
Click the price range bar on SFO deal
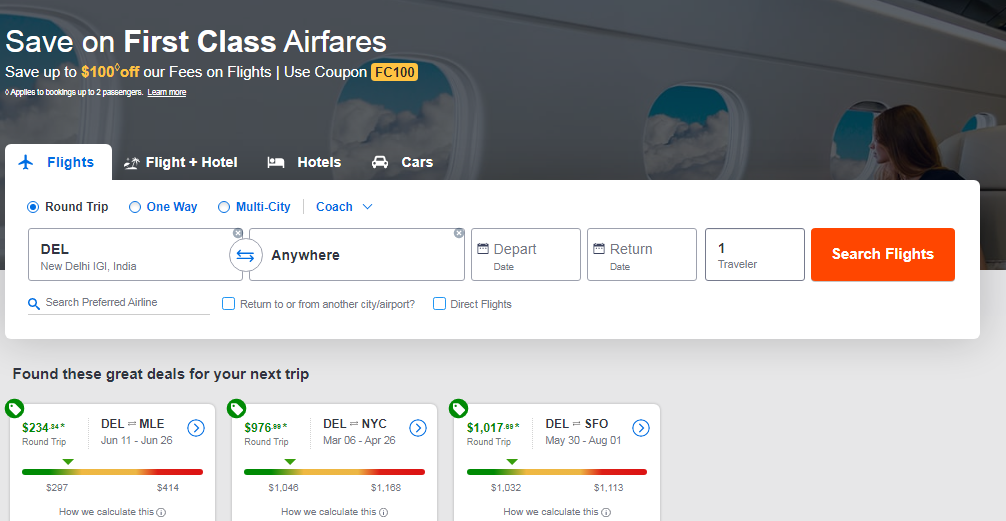click(556, 471)
